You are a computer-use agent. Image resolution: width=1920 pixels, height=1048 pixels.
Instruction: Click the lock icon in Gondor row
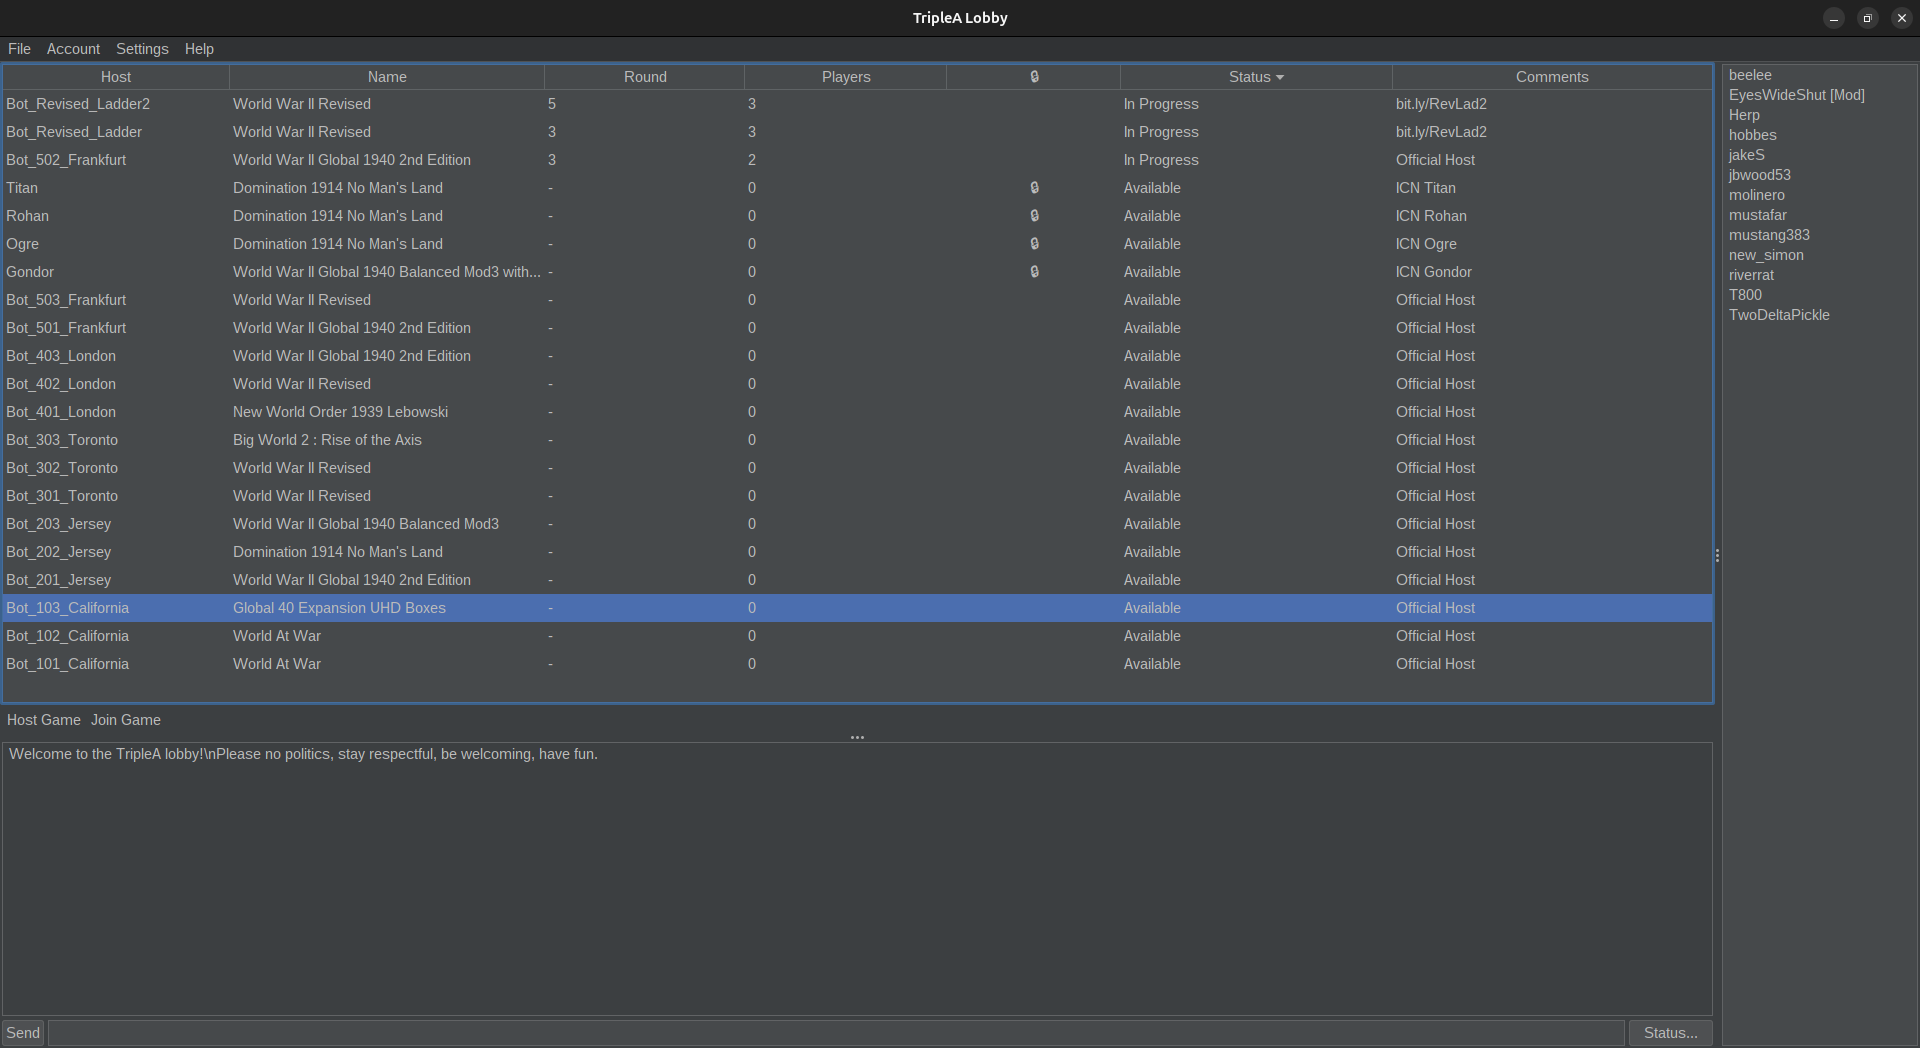(1034, 272)
